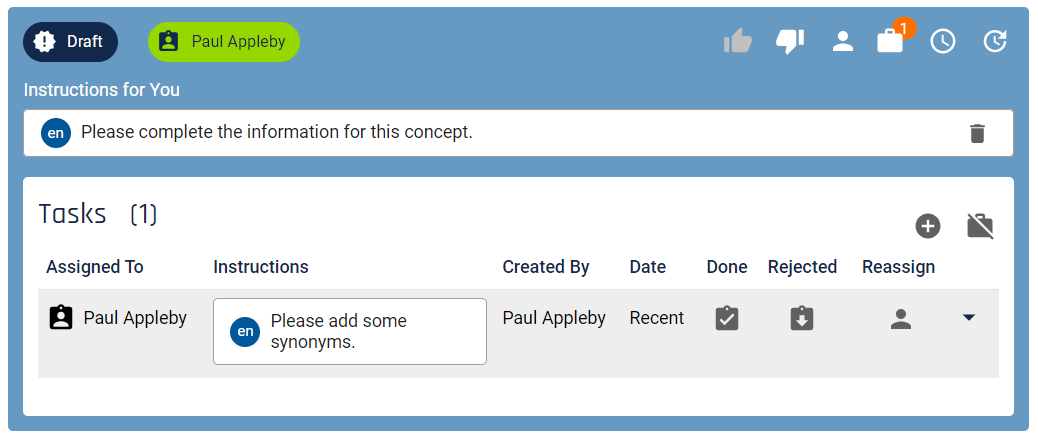Image resolution: width=1038 pixels, height=438 pixels.
Task: Click the Draft status badge
Action: pos(71,42)
